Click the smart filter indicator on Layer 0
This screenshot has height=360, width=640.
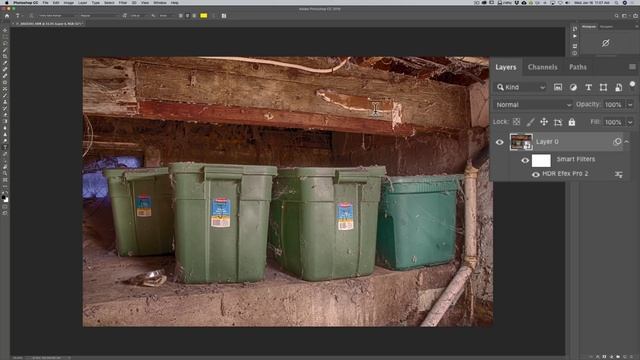[x=617, y=142]
